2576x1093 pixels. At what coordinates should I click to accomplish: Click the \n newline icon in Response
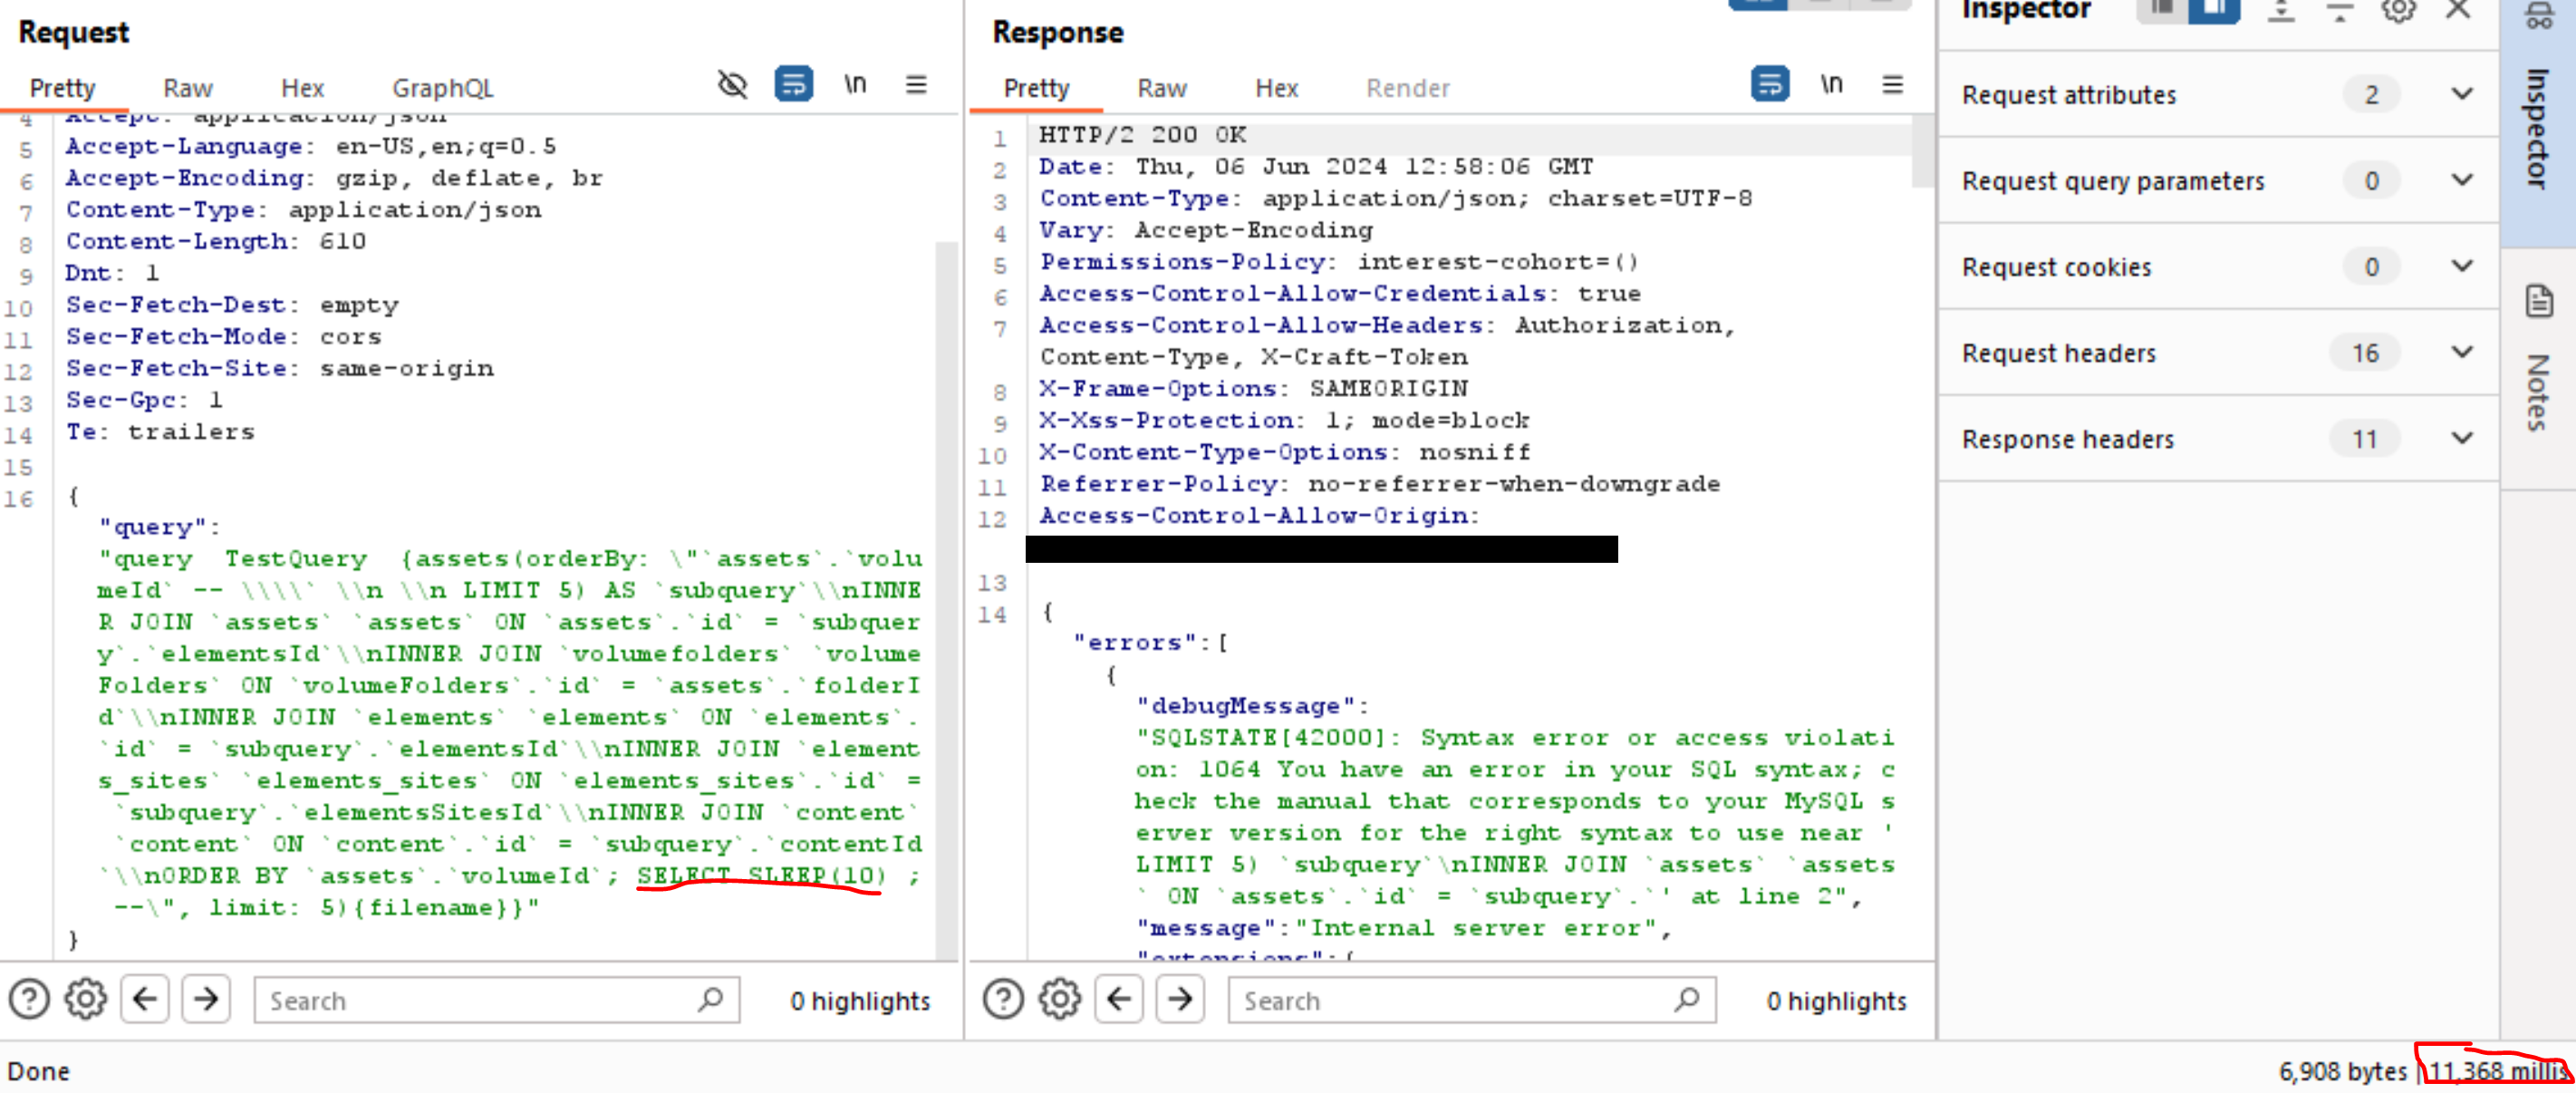[x=1830, y=85]
